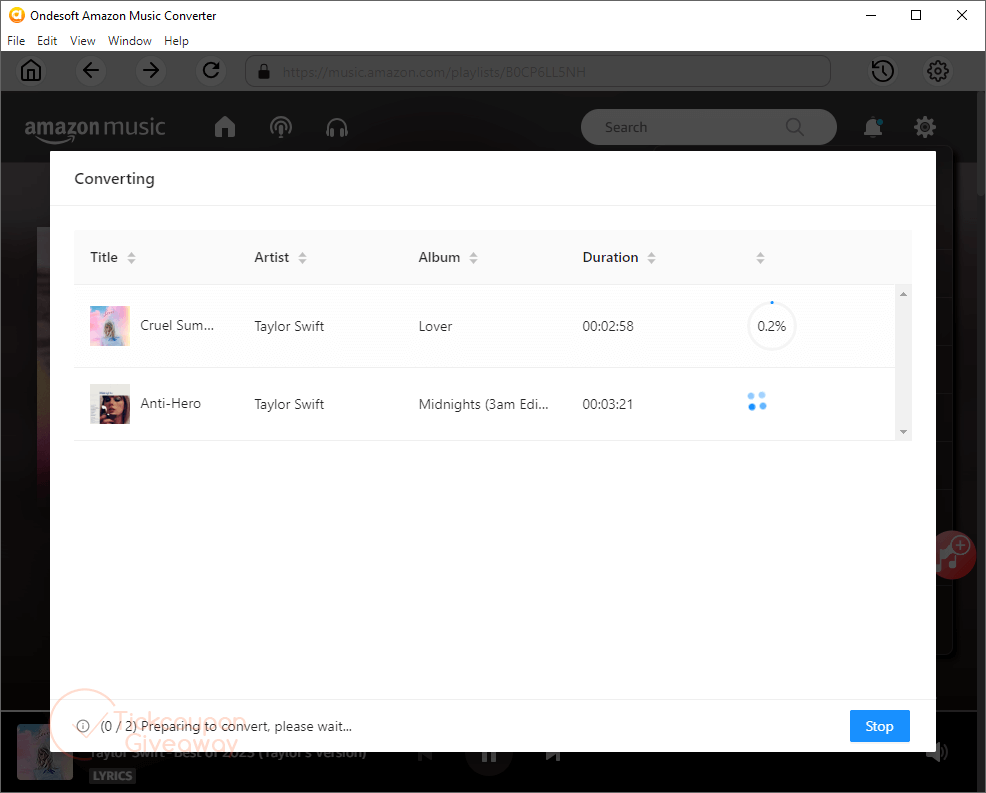Click the duration '00:02:58'
Screen dimensions: 986x793
tap(607, 326)
